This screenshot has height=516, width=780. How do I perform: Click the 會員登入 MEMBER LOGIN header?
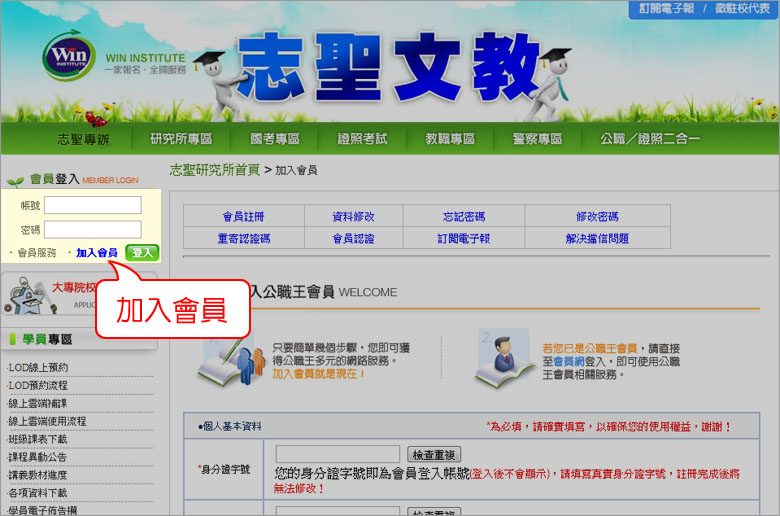pos(84,179)
